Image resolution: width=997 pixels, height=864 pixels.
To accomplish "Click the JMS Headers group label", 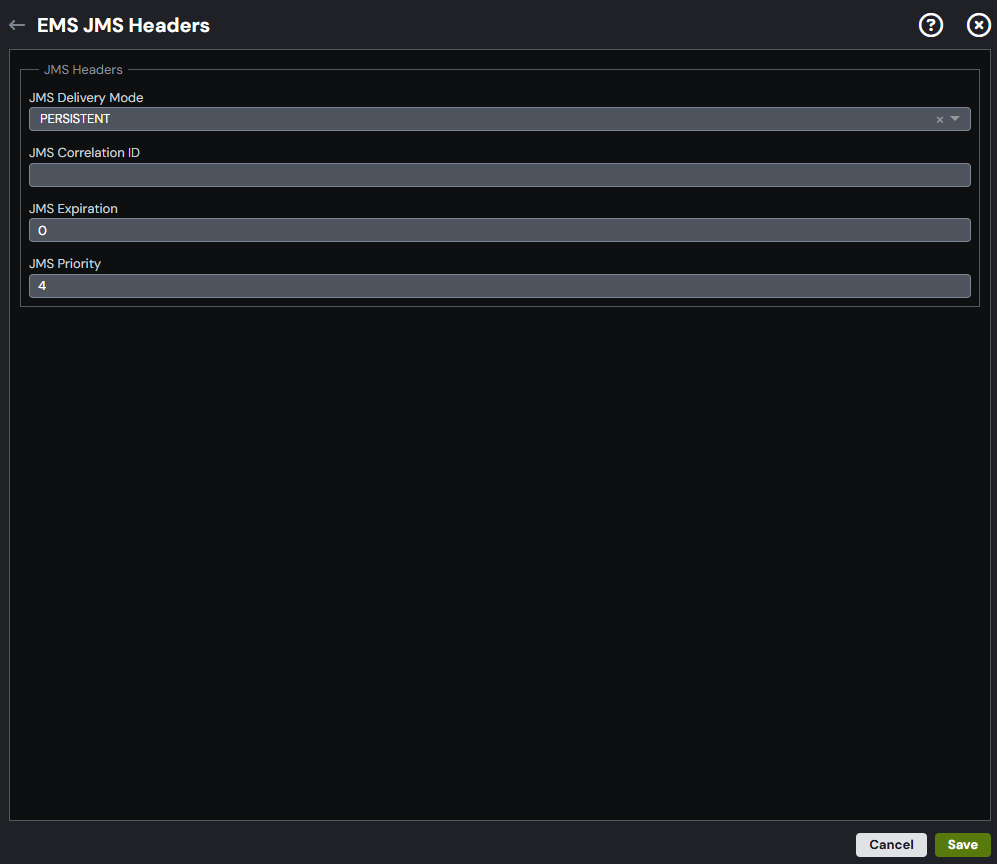I will click(83, 70).
